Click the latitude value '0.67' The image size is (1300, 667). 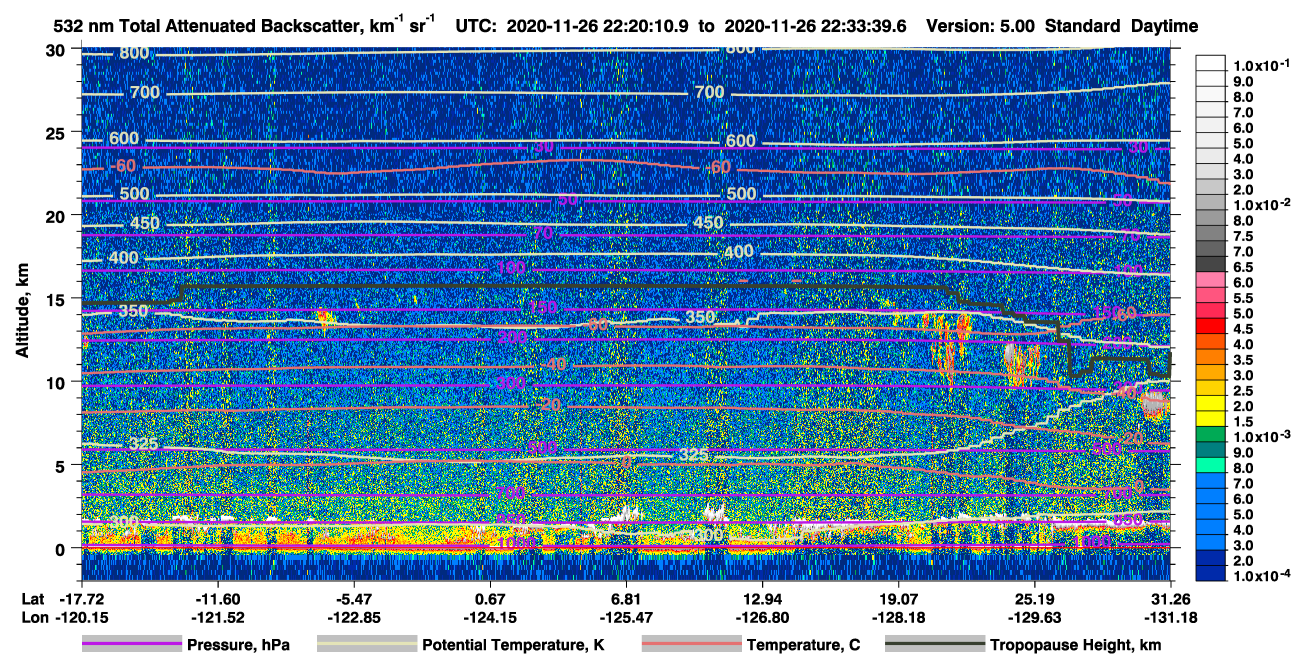[489, 597]
